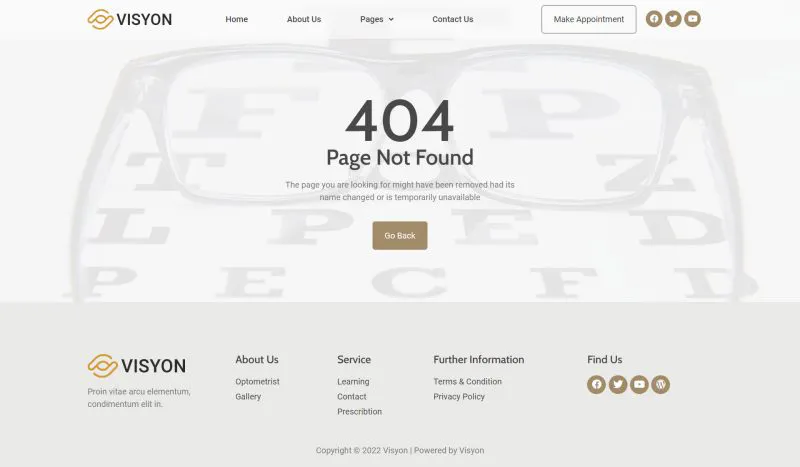Viewport: 800px width, 467px height.
Task: Visit Facebook under Find Us
Action: coord(596,384)
